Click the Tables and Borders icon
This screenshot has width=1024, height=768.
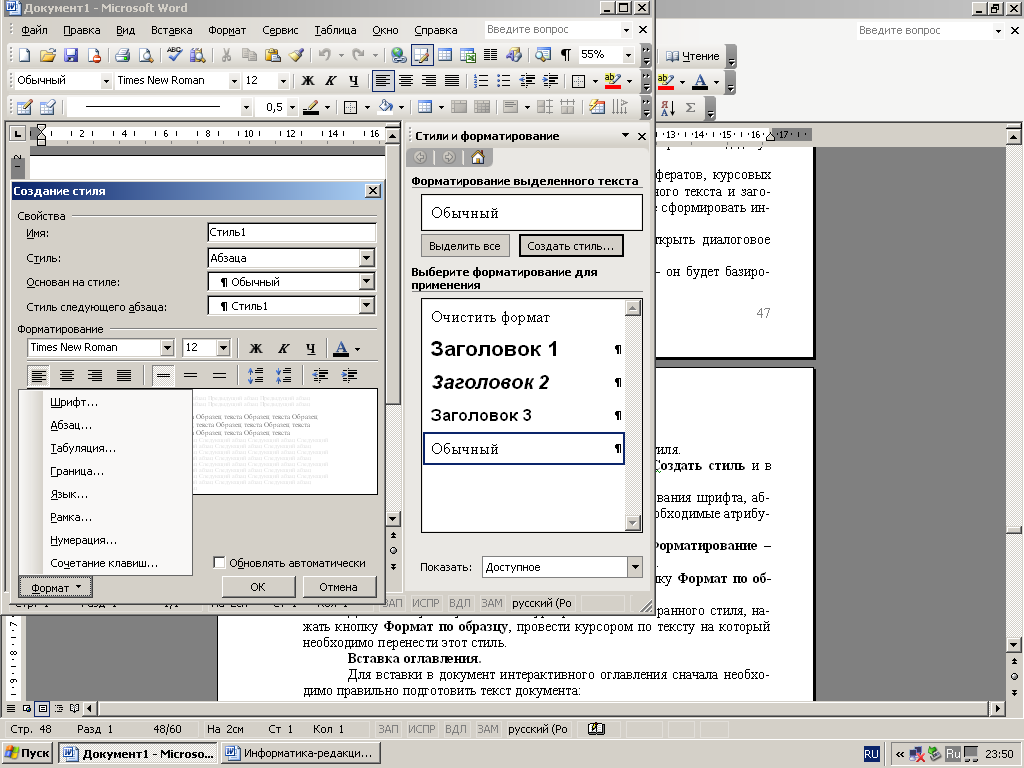click(422, 56)
